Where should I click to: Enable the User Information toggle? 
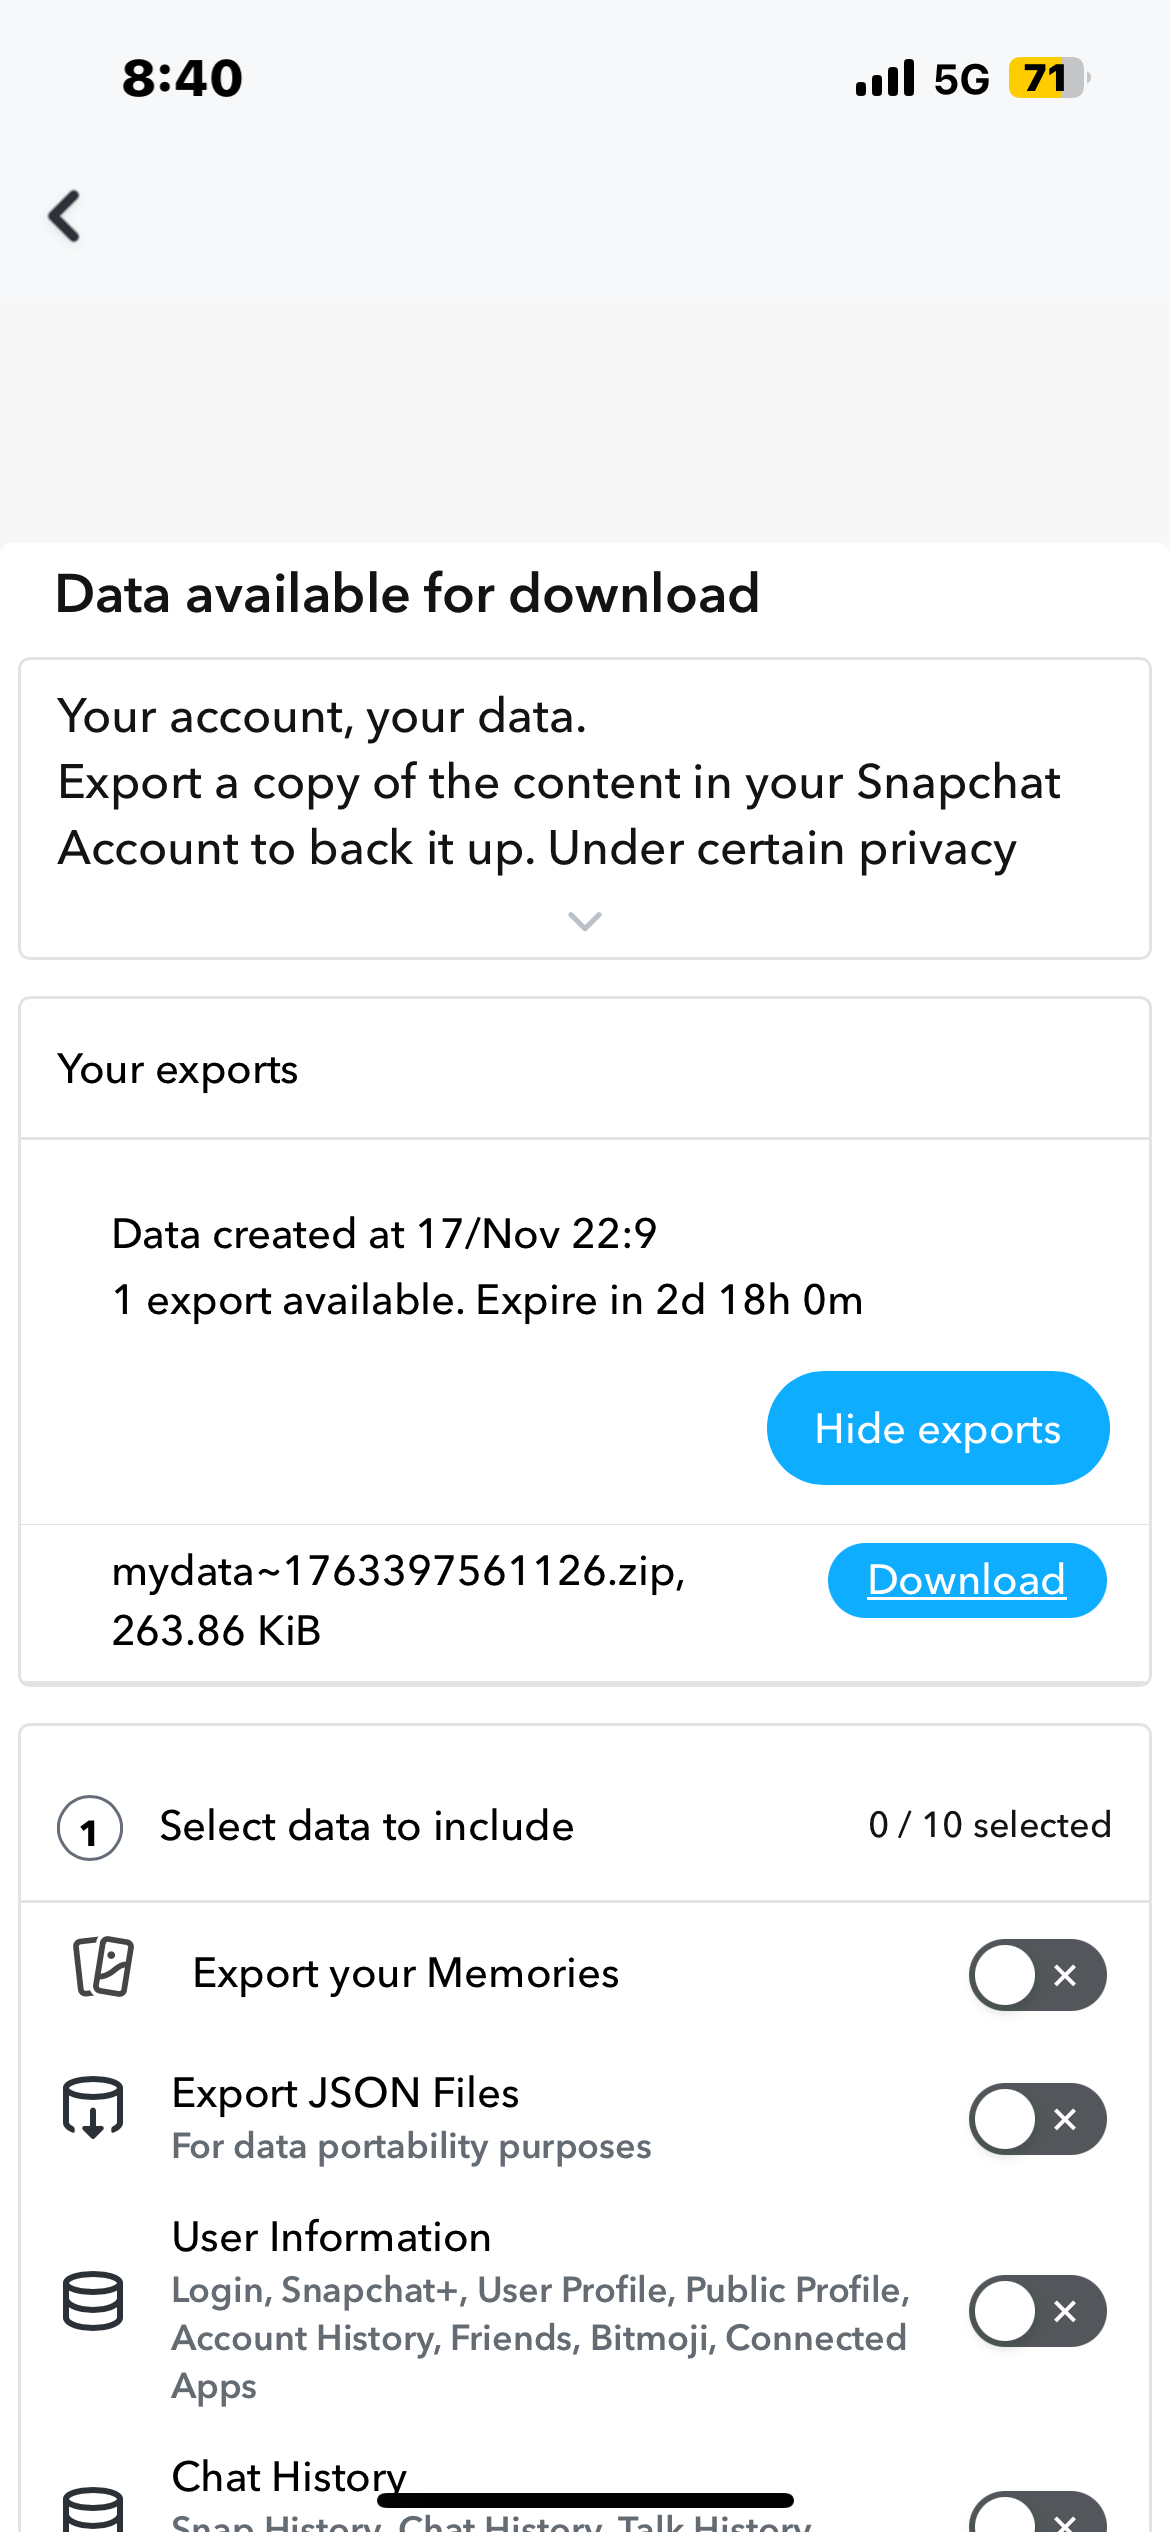(1037, 2311)
